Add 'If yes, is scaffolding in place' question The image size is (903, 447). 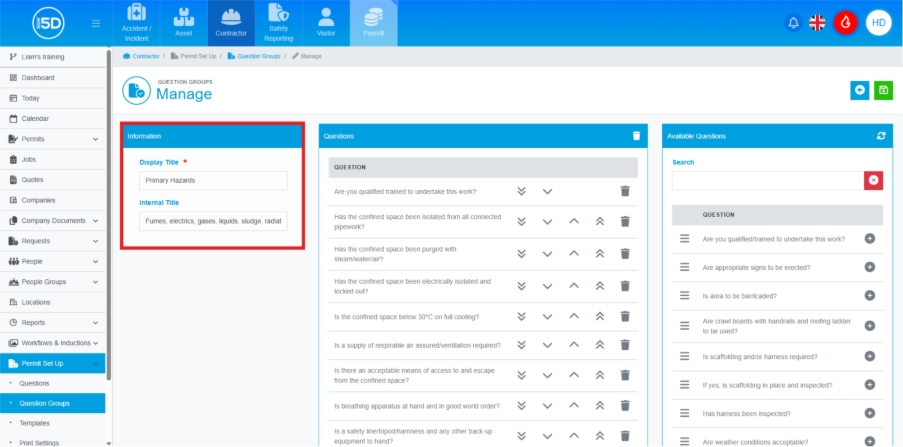pyautogui.click(x=870, y=385)
